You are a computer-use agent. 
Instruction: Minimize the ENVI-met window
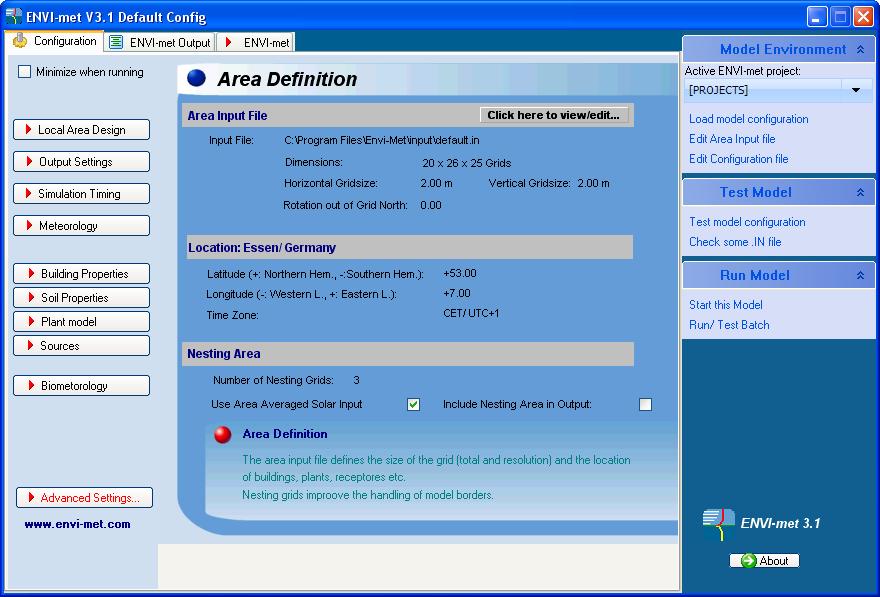pyautogui.click(x=817, y=17)
